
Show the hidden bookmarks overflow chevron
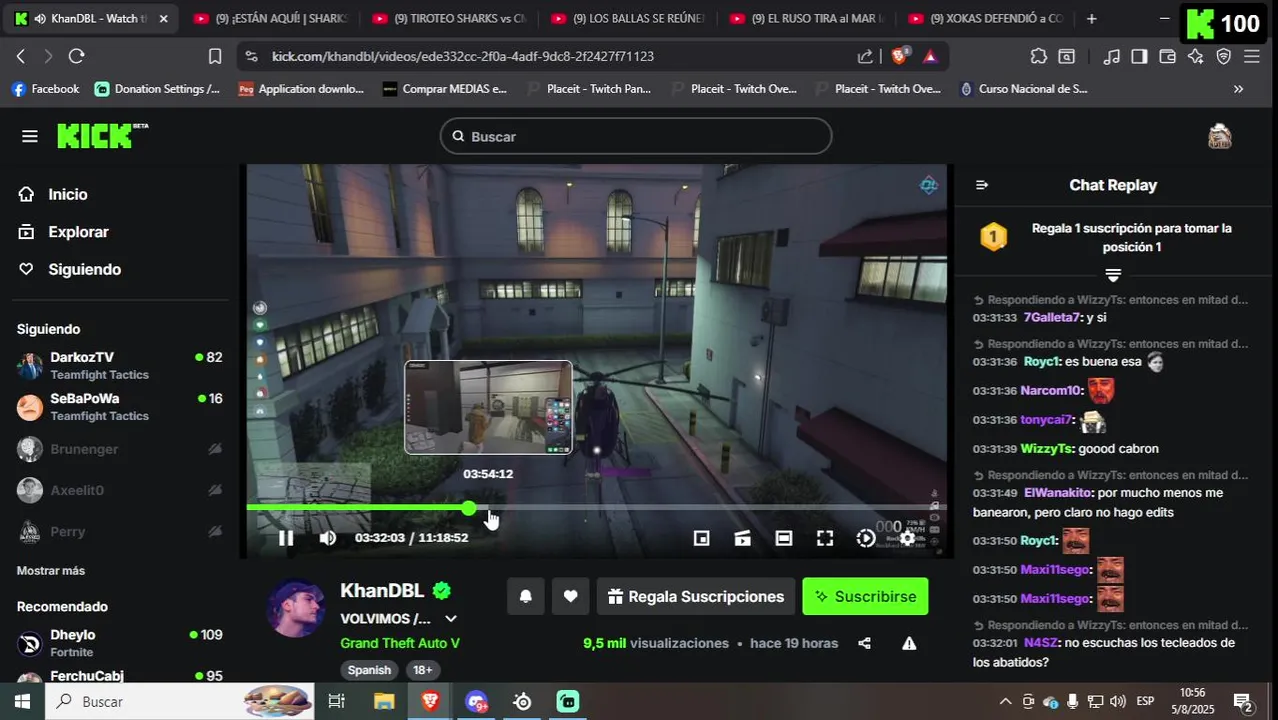[x=1238, y=89]
